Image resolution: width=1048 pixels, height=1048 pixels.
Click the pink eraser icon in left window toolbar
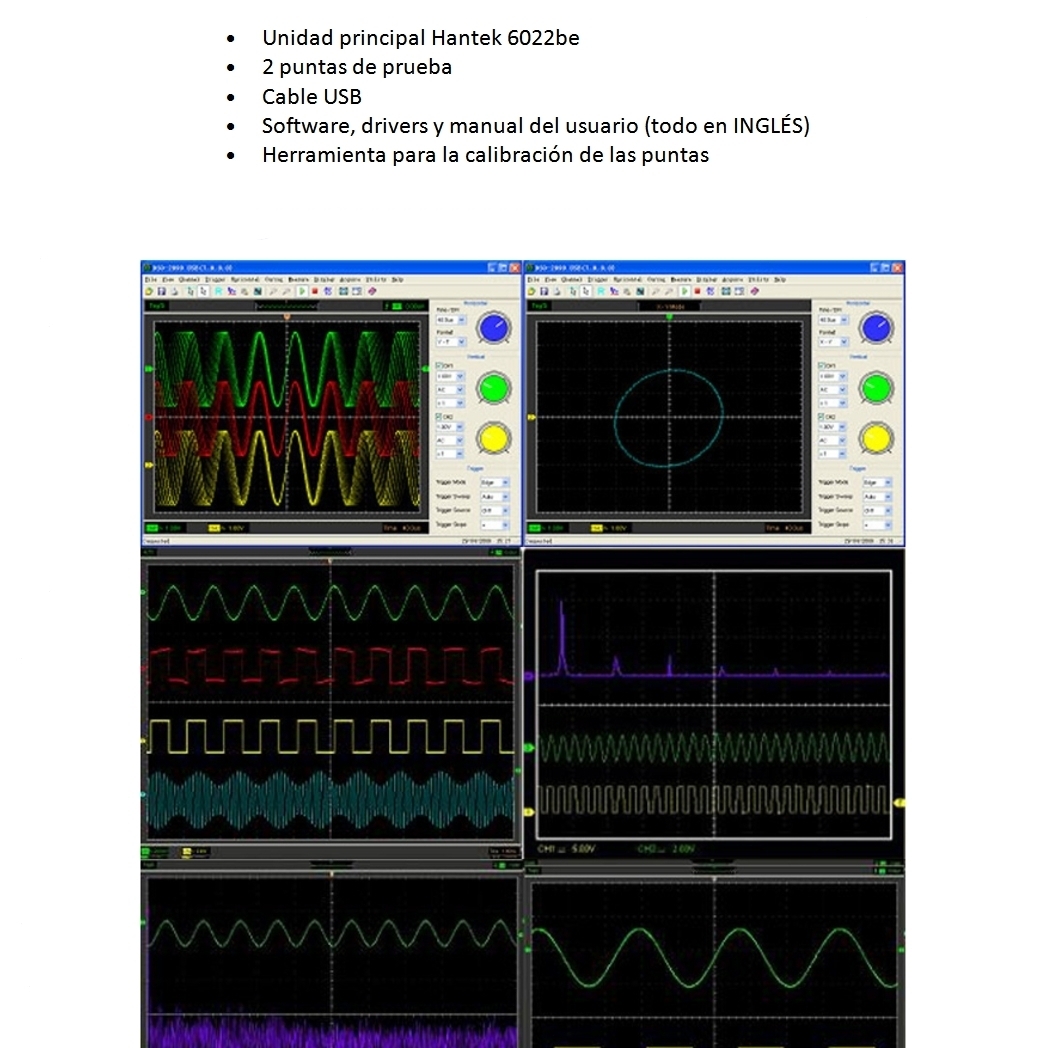[x=373, y=290]
